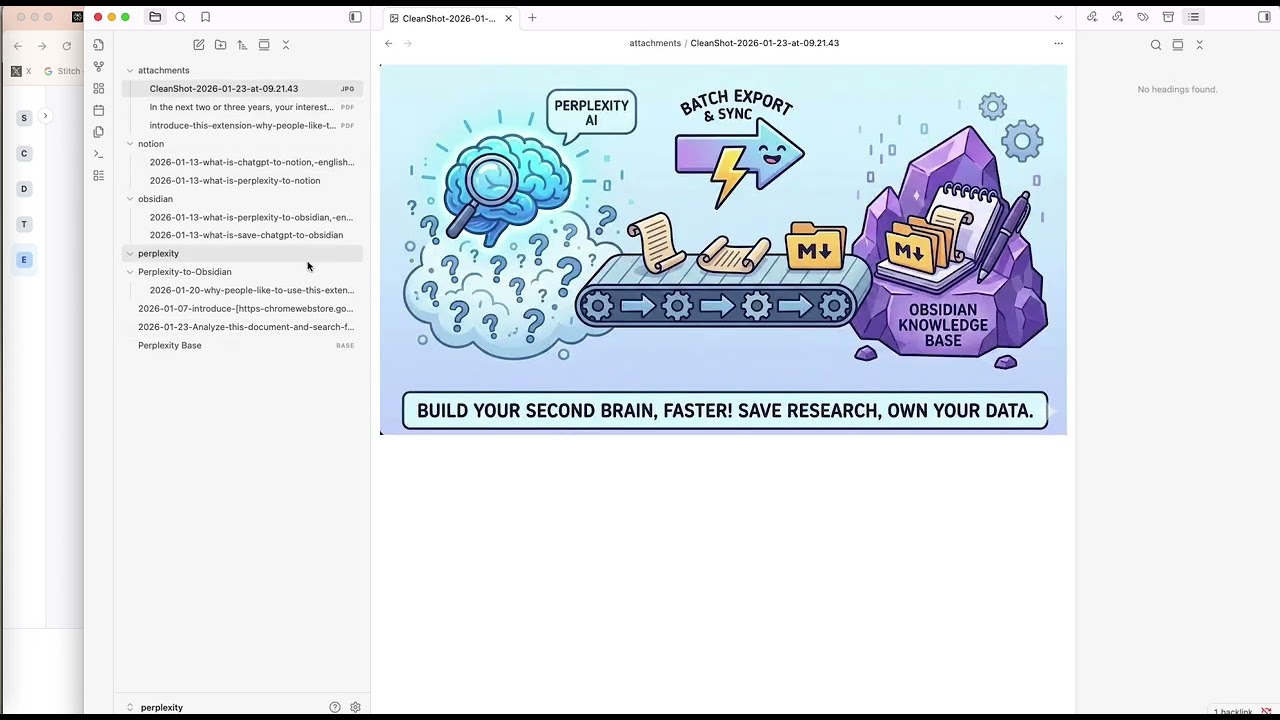Open the Perplexity Base file
Screen dimensions: 1280x720
pos(242,345)
